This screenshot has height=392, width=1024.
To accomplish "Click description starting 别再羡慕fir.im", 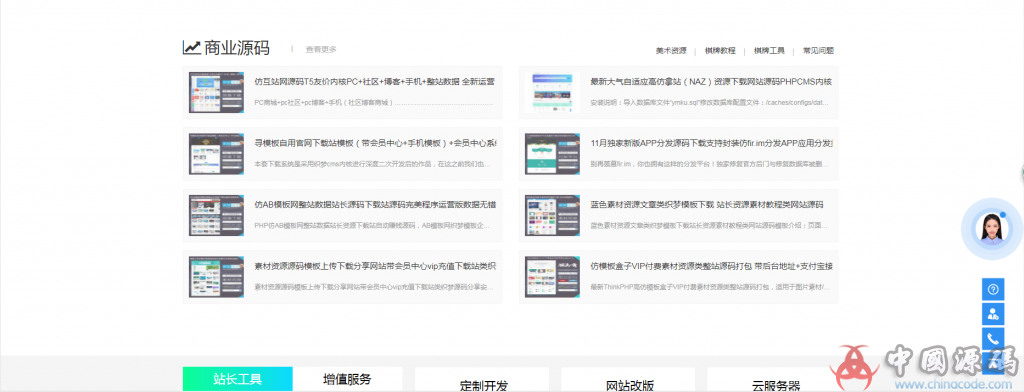I will pyautogui.click(x=710, y=164).
